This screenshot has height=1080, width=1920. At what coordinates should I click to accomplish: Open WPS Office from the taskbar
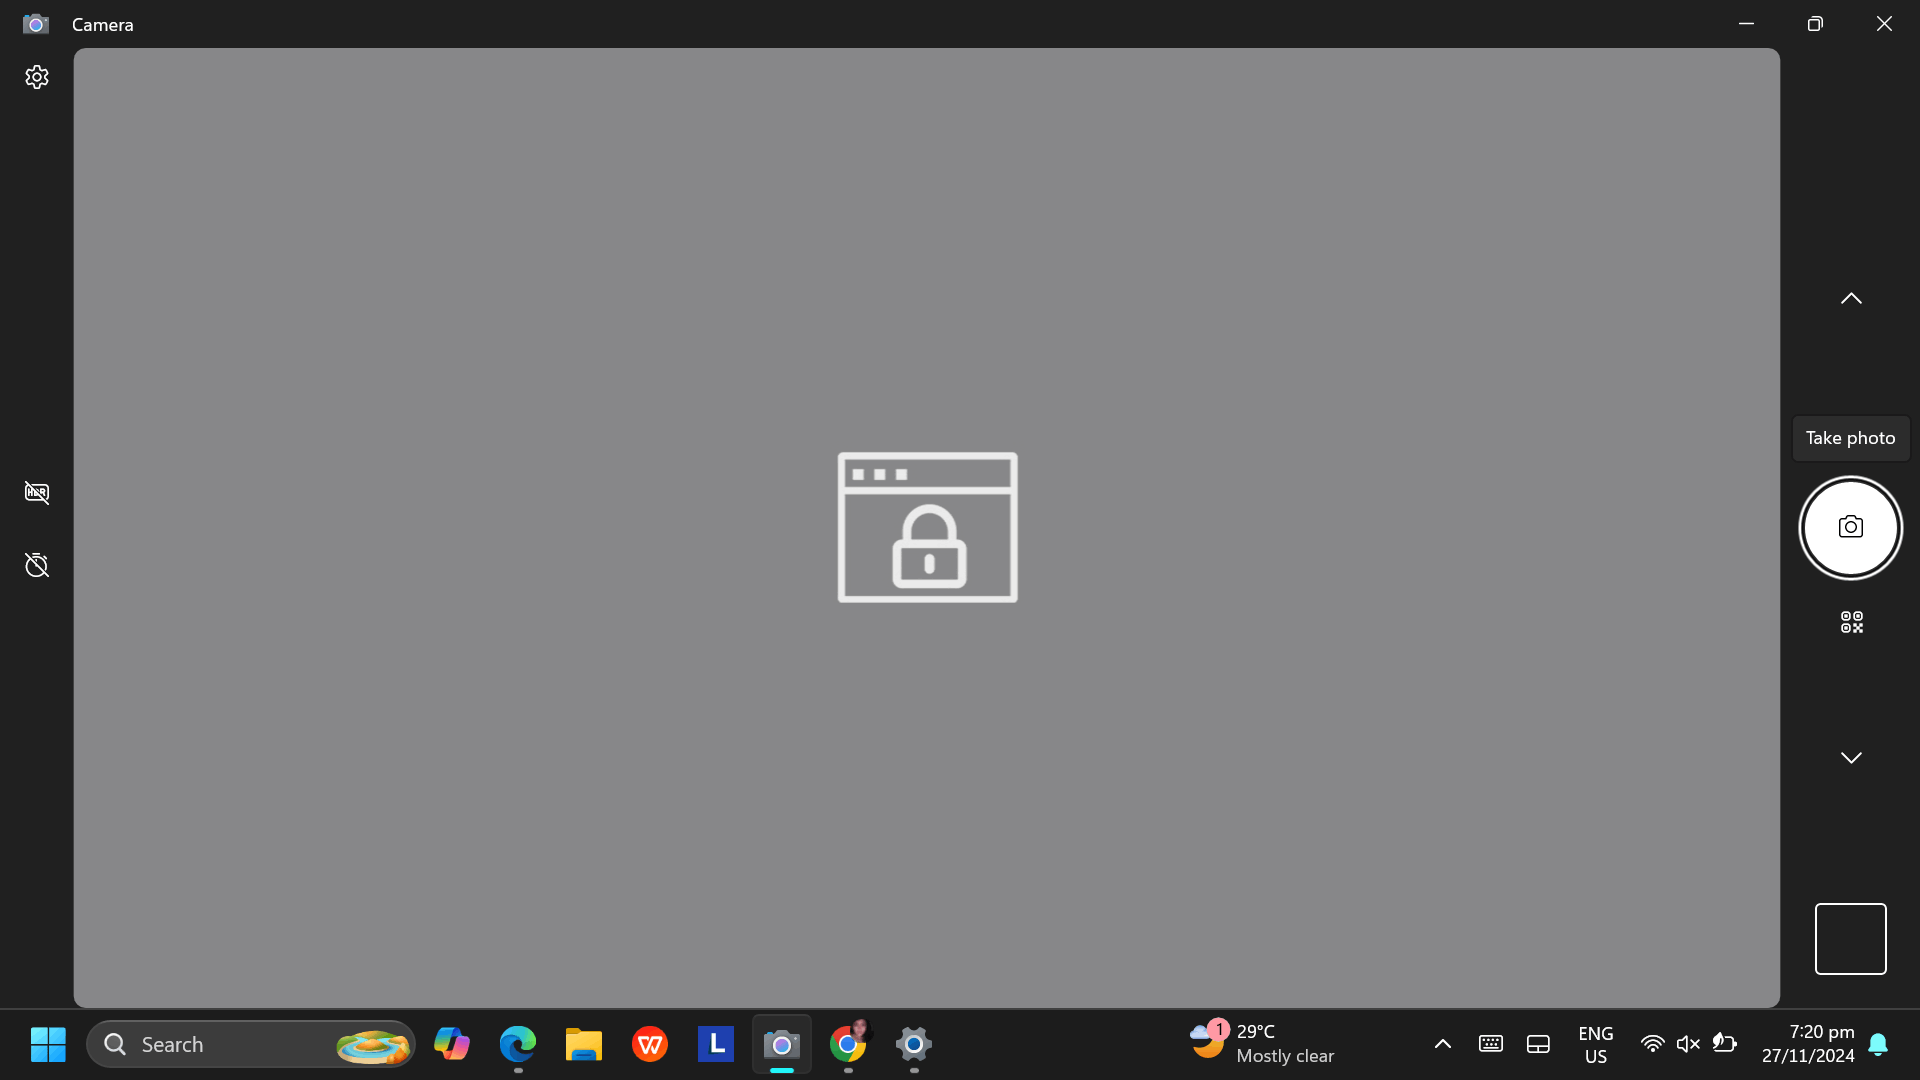(x=650, y=1044)
